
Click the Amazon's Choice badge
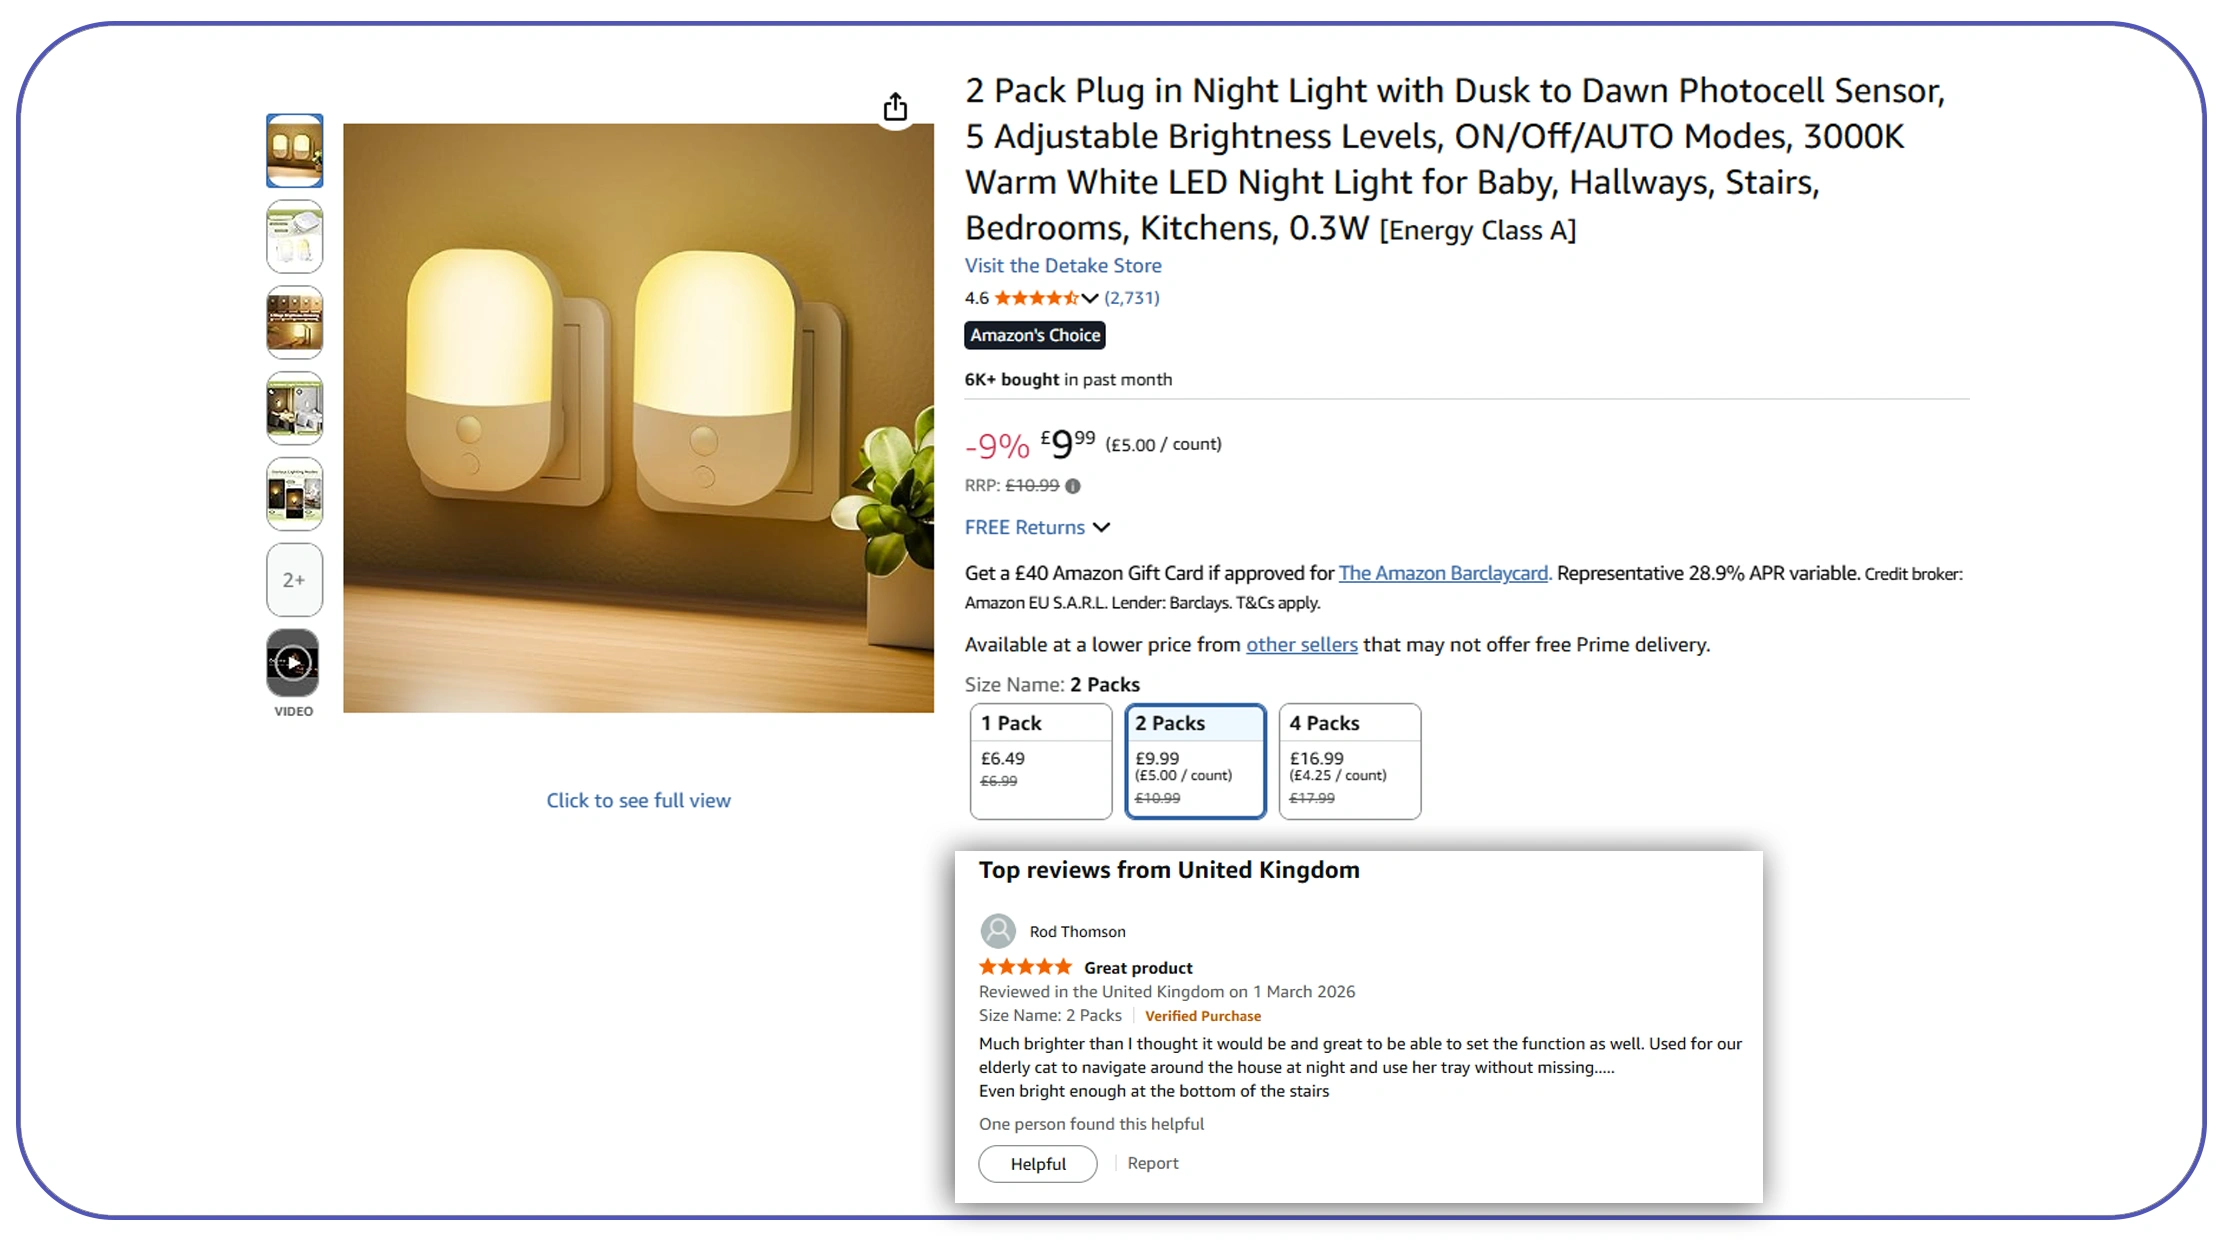pyautogui.click(x=1034, y=334)
